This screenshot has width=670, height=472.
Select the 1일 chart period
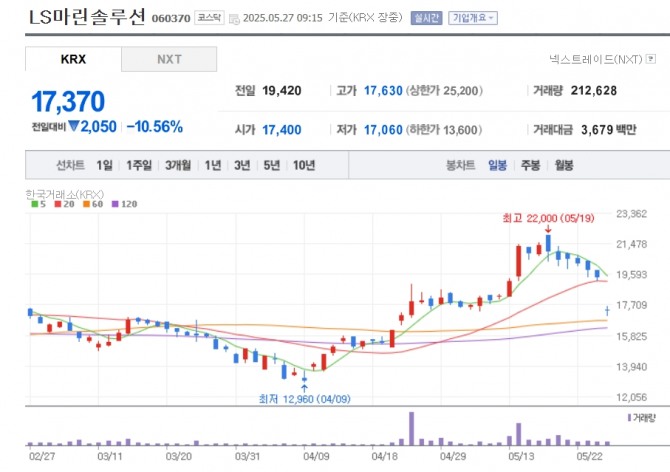tap(105, 165)
